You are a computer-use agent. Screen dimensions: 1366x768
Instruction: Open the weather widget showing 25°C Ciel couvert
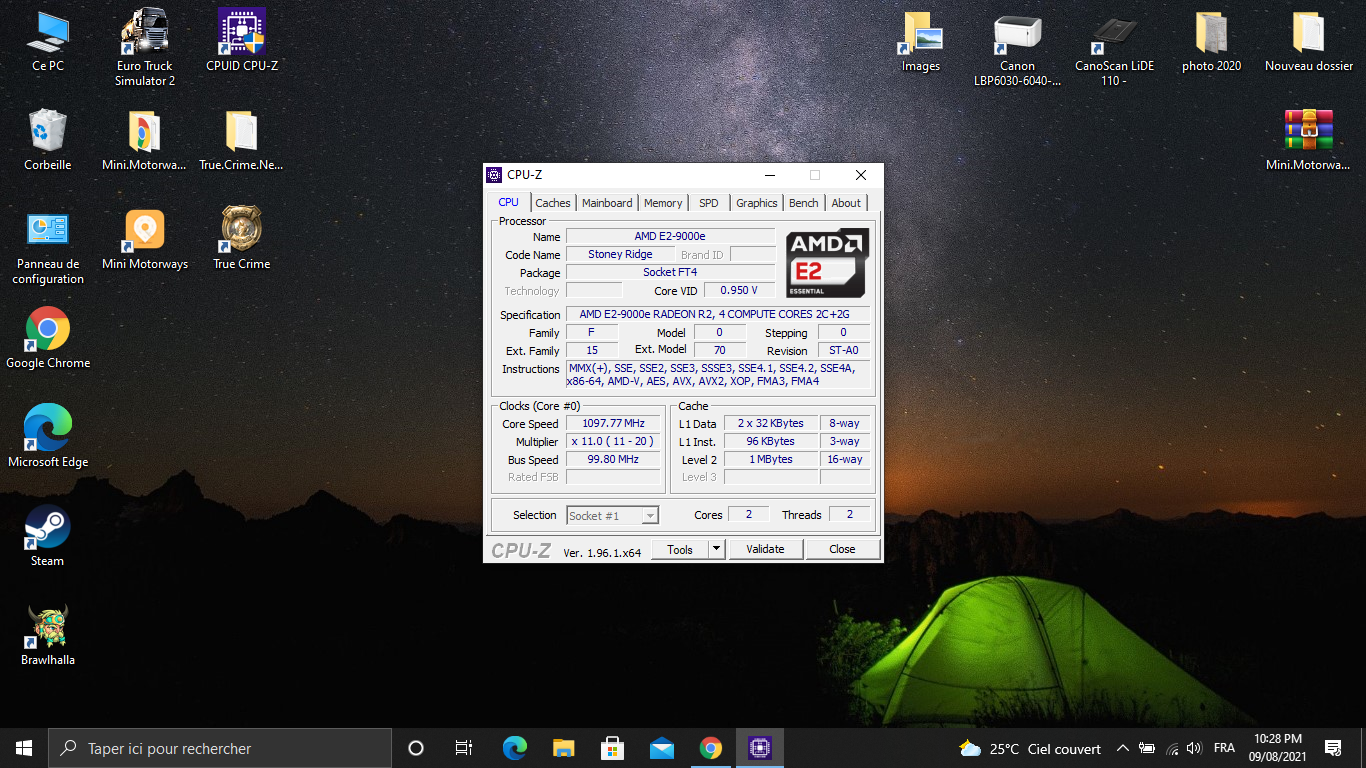(1030, 748)
